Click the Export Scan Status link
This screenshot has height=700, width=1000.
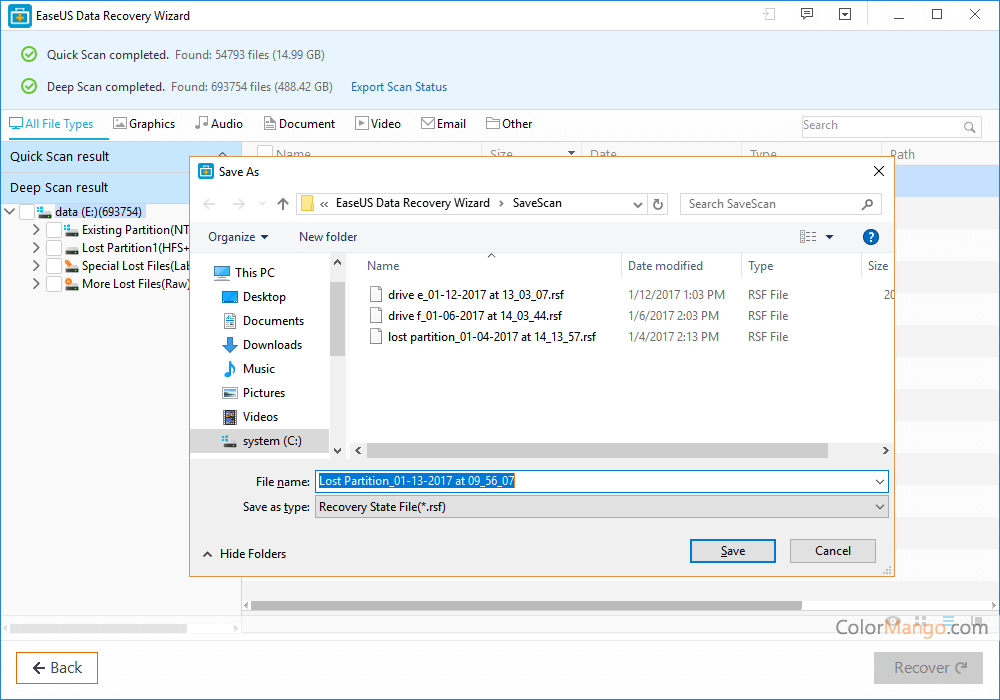point(399,87)
